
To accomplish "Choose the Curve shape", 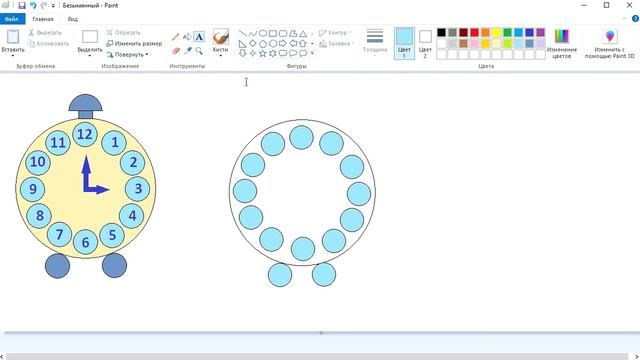I will click(x=253, y=33).
